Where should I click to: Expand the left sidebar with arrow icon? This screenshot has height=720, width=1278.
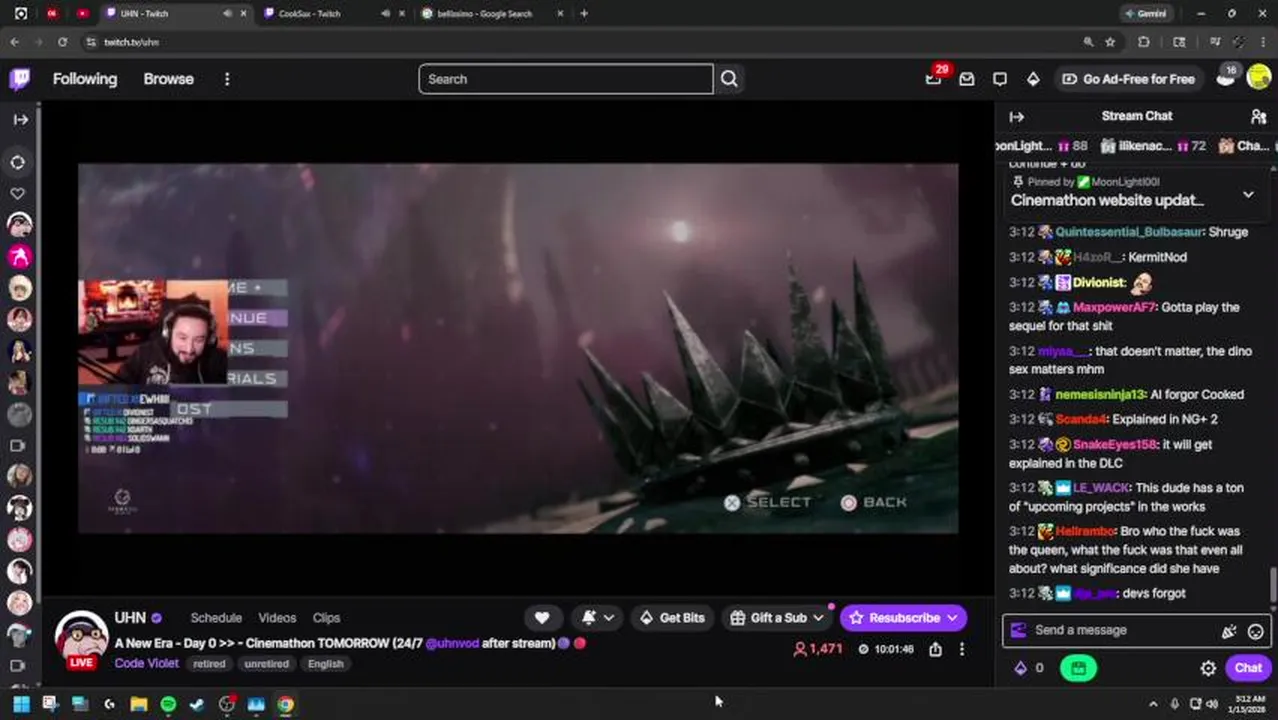19,119
